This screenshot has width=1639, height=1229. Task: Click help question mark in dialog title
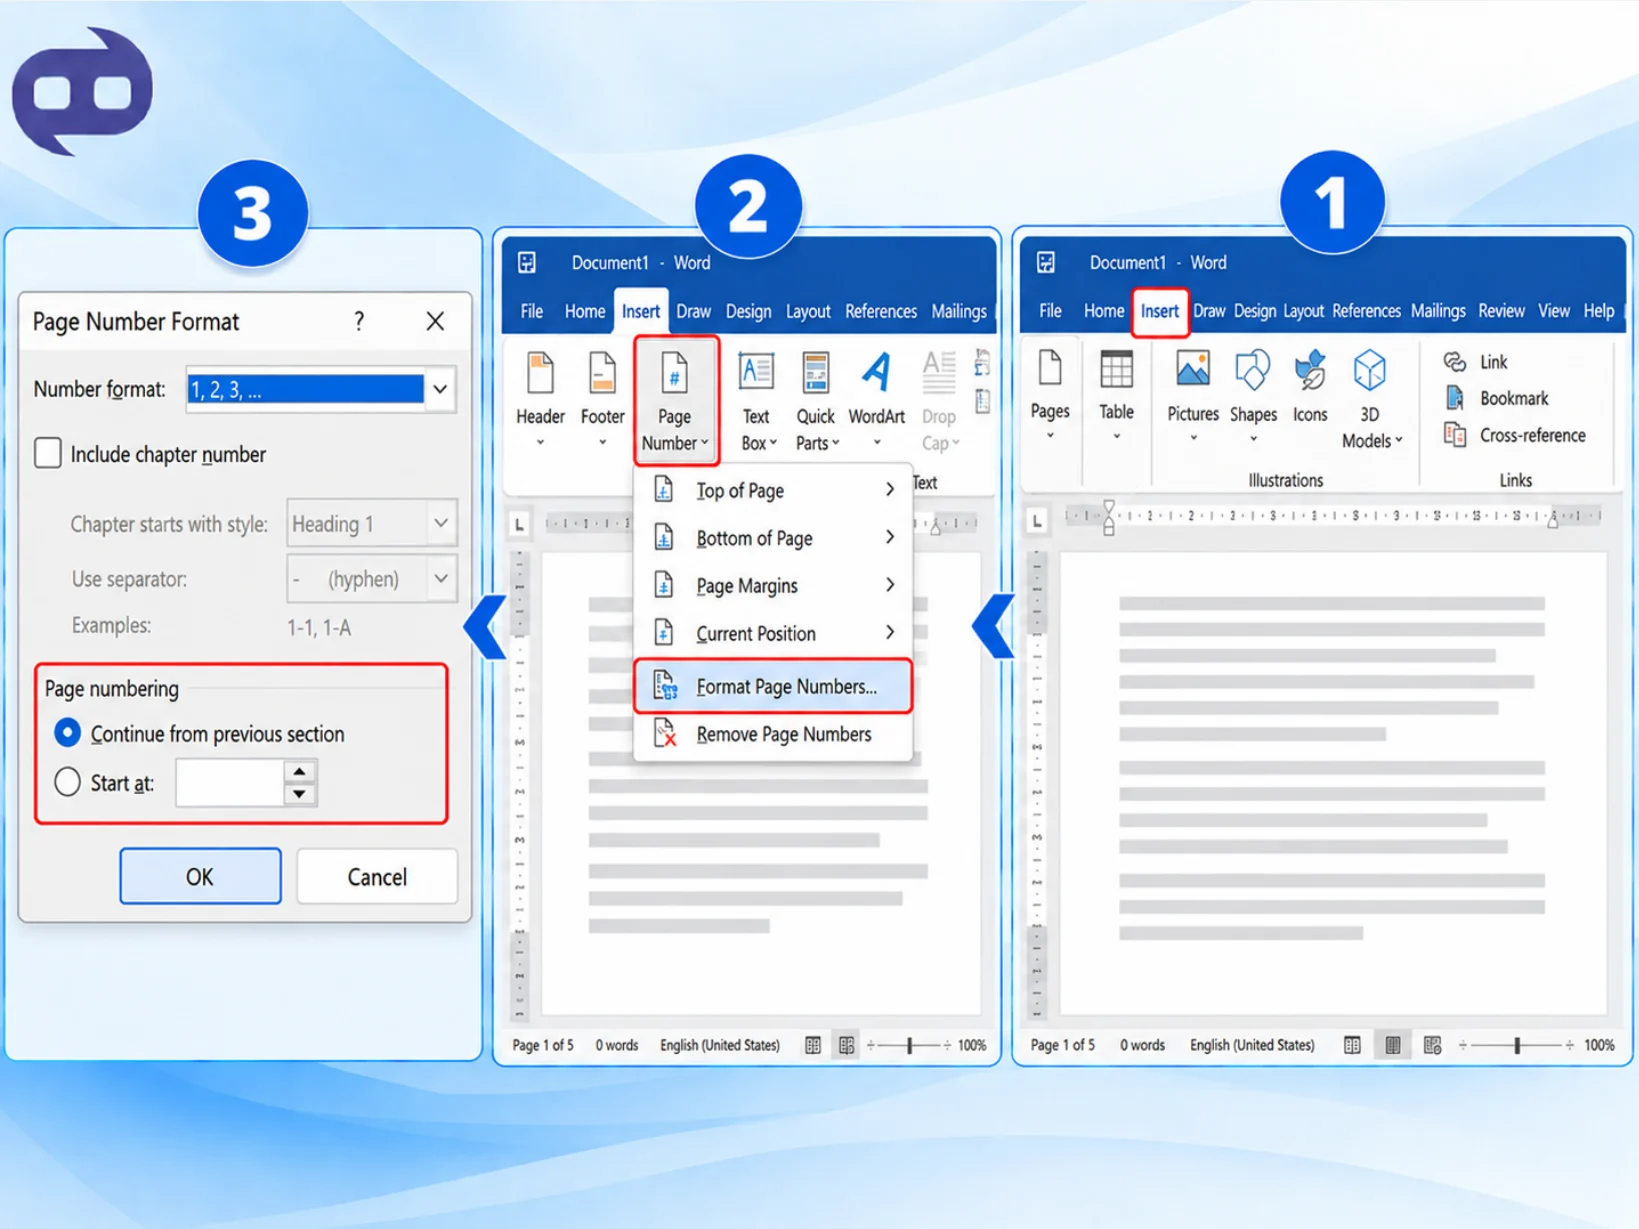(359, 321)
